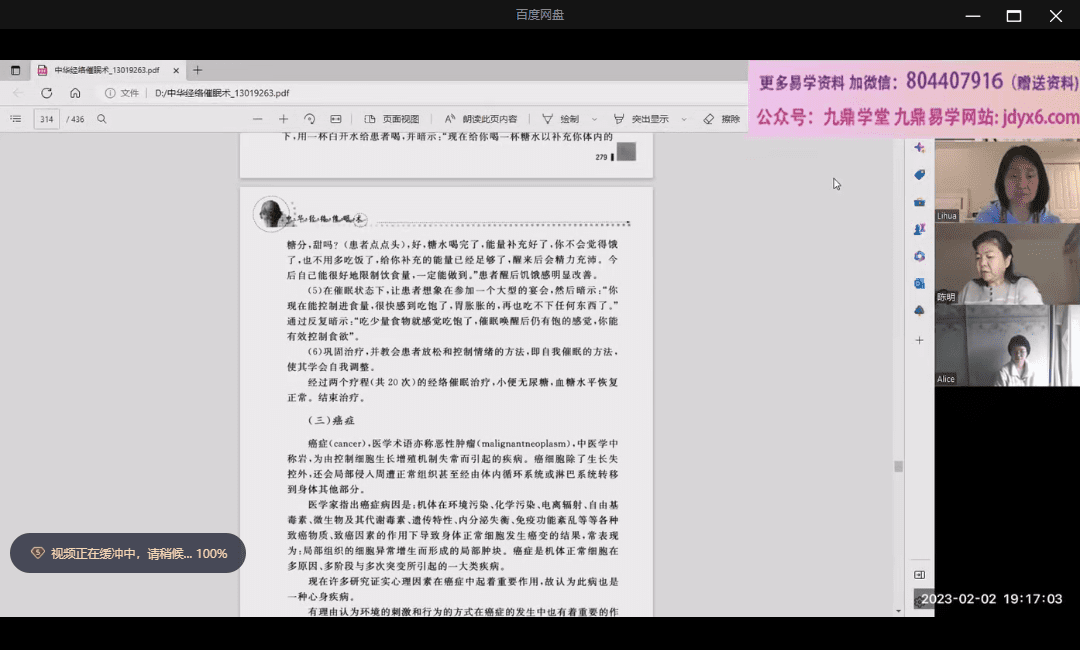Open a new browser tab

click(x=198, y=70)
